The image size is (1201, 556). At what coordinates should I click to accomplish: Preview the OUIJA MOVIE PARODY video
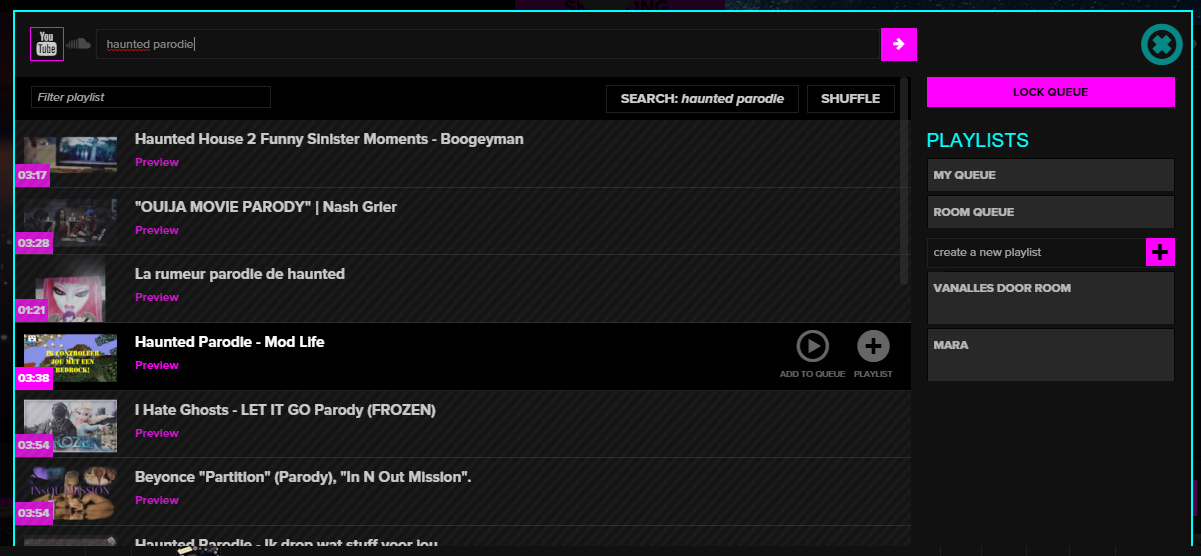click(x=157, y=230)
